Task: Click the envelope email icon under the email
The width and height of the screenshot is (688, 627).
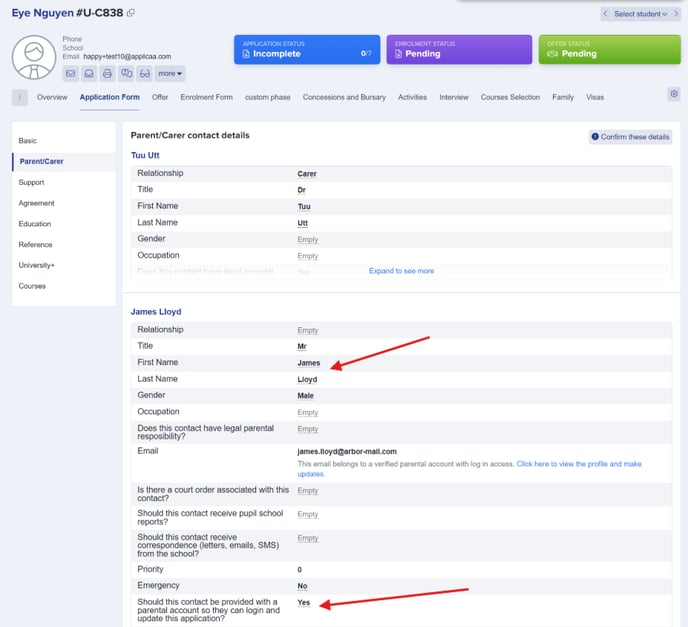Action: tap(70, 74)
